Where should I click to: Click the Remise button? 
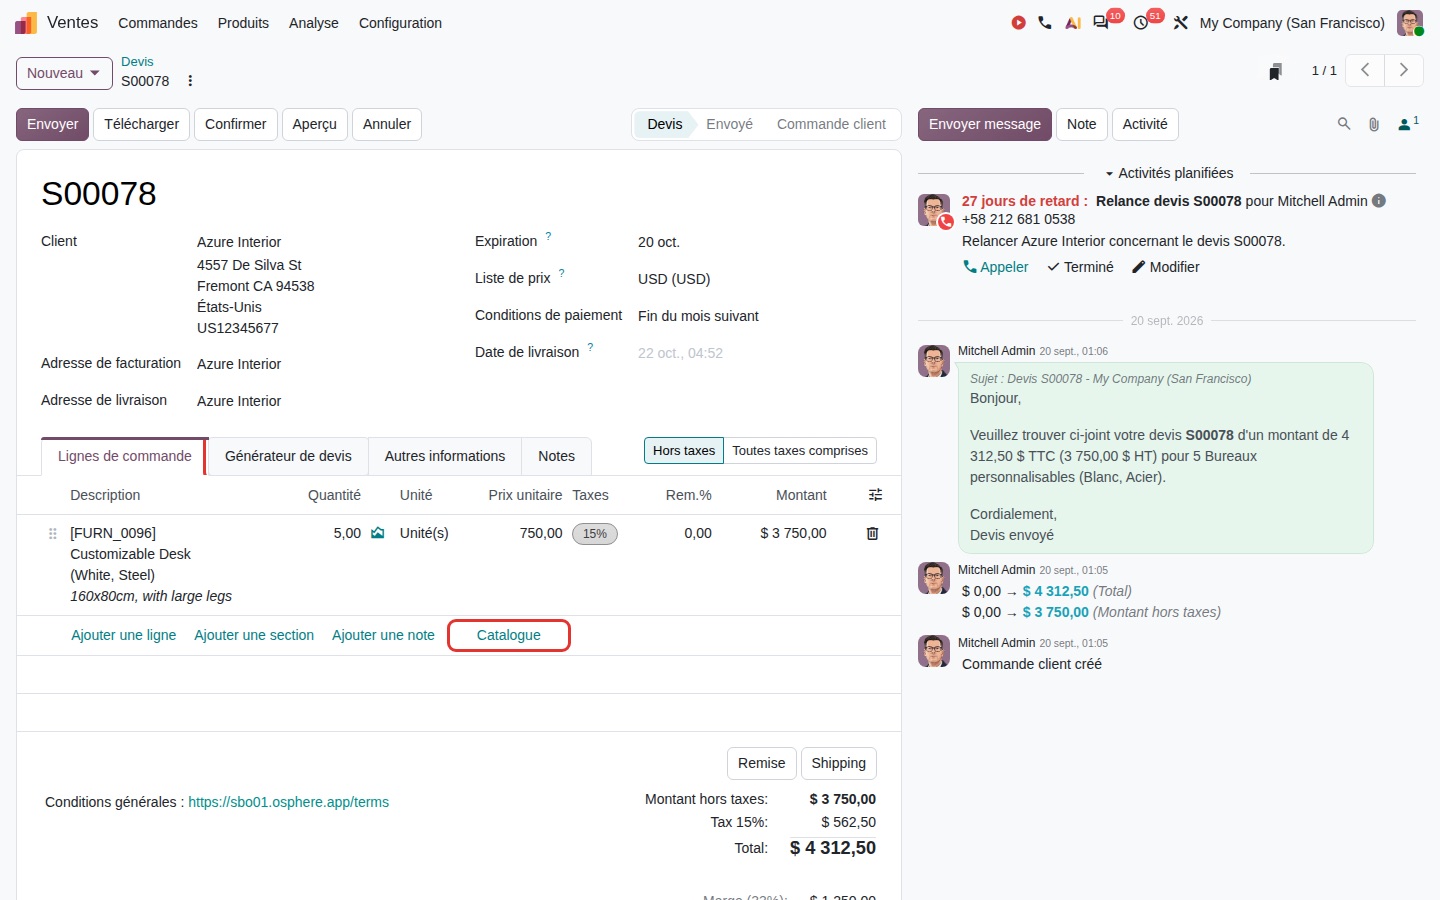point(762,763)
